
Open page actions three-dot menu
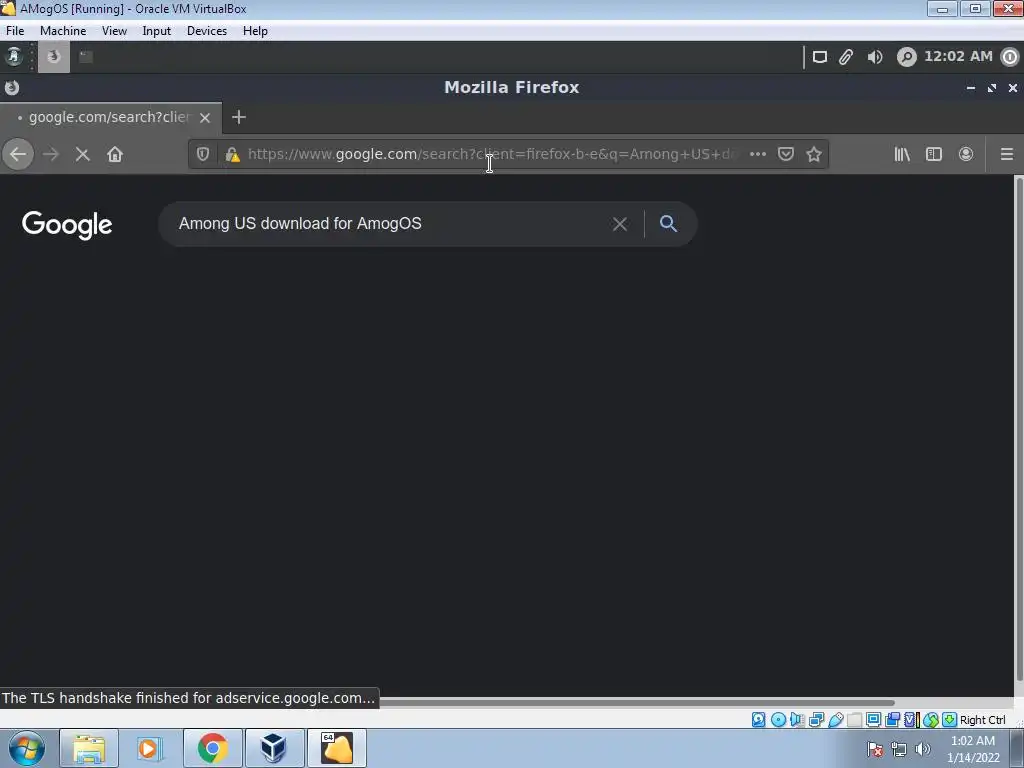758,154
